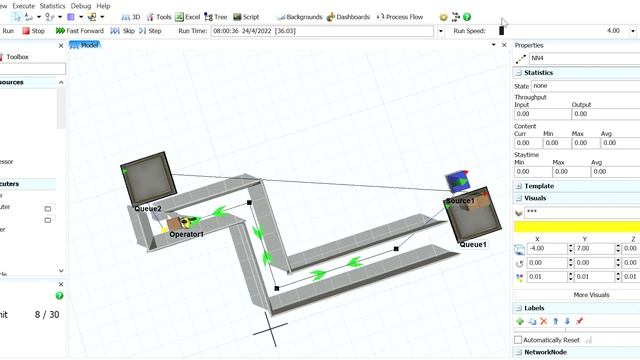Click the Stop simulation button
The width and height of the screenshot is (640, 360).
pos(33,31)
